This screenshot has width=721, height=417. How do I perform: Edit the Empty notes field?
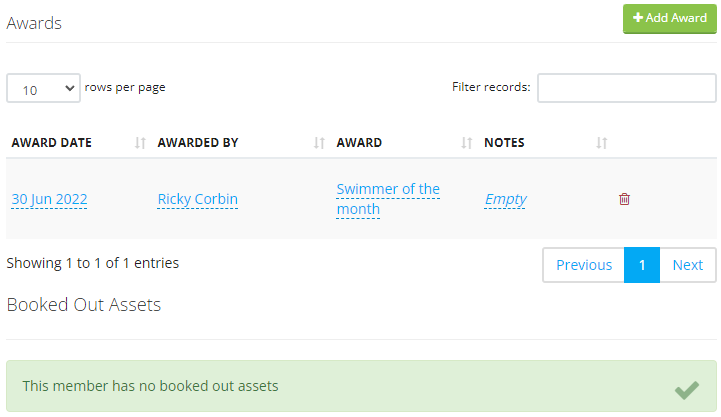click(x=505, y=199)
